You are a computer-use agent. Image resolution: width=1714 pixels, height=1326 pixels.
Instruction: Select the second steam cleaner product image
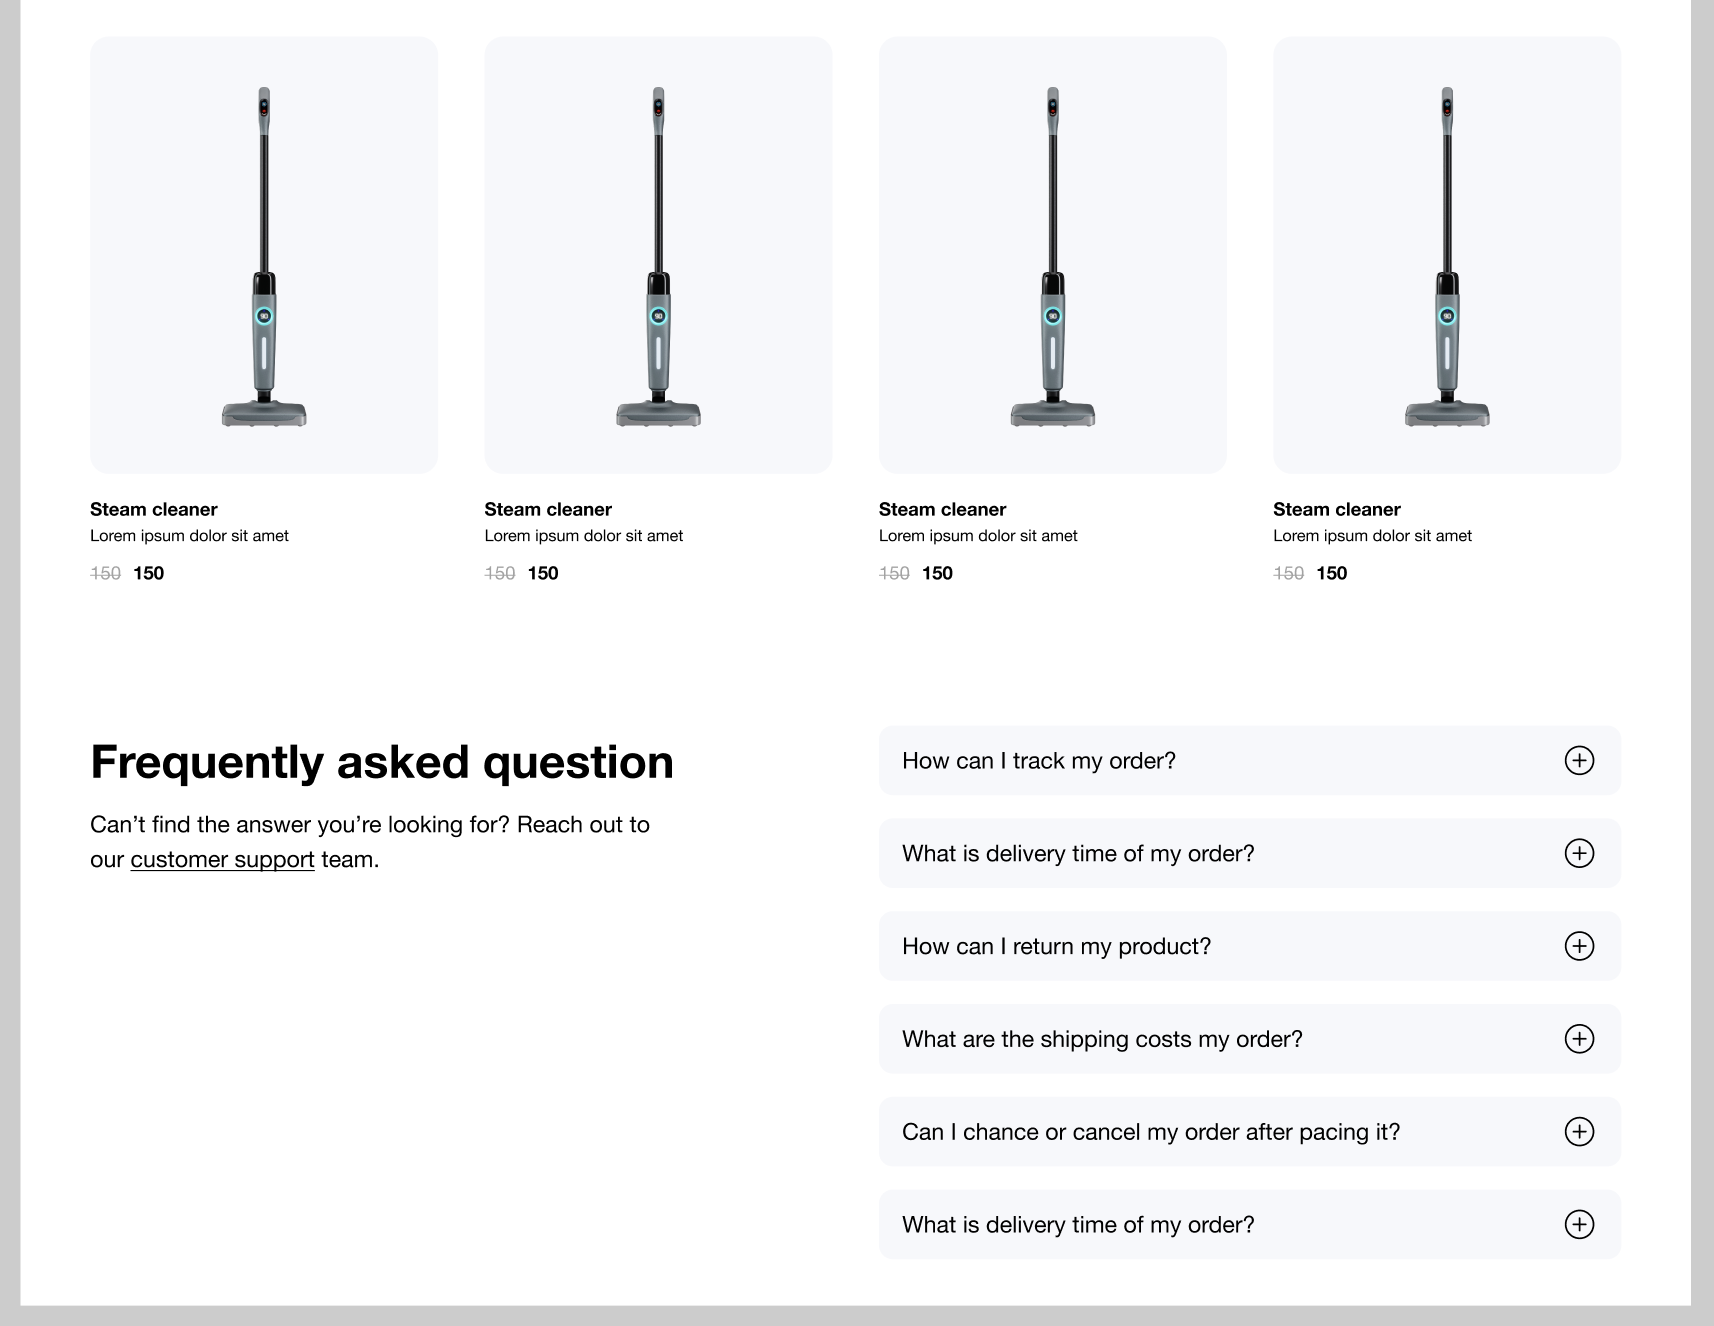coord(658,256)
